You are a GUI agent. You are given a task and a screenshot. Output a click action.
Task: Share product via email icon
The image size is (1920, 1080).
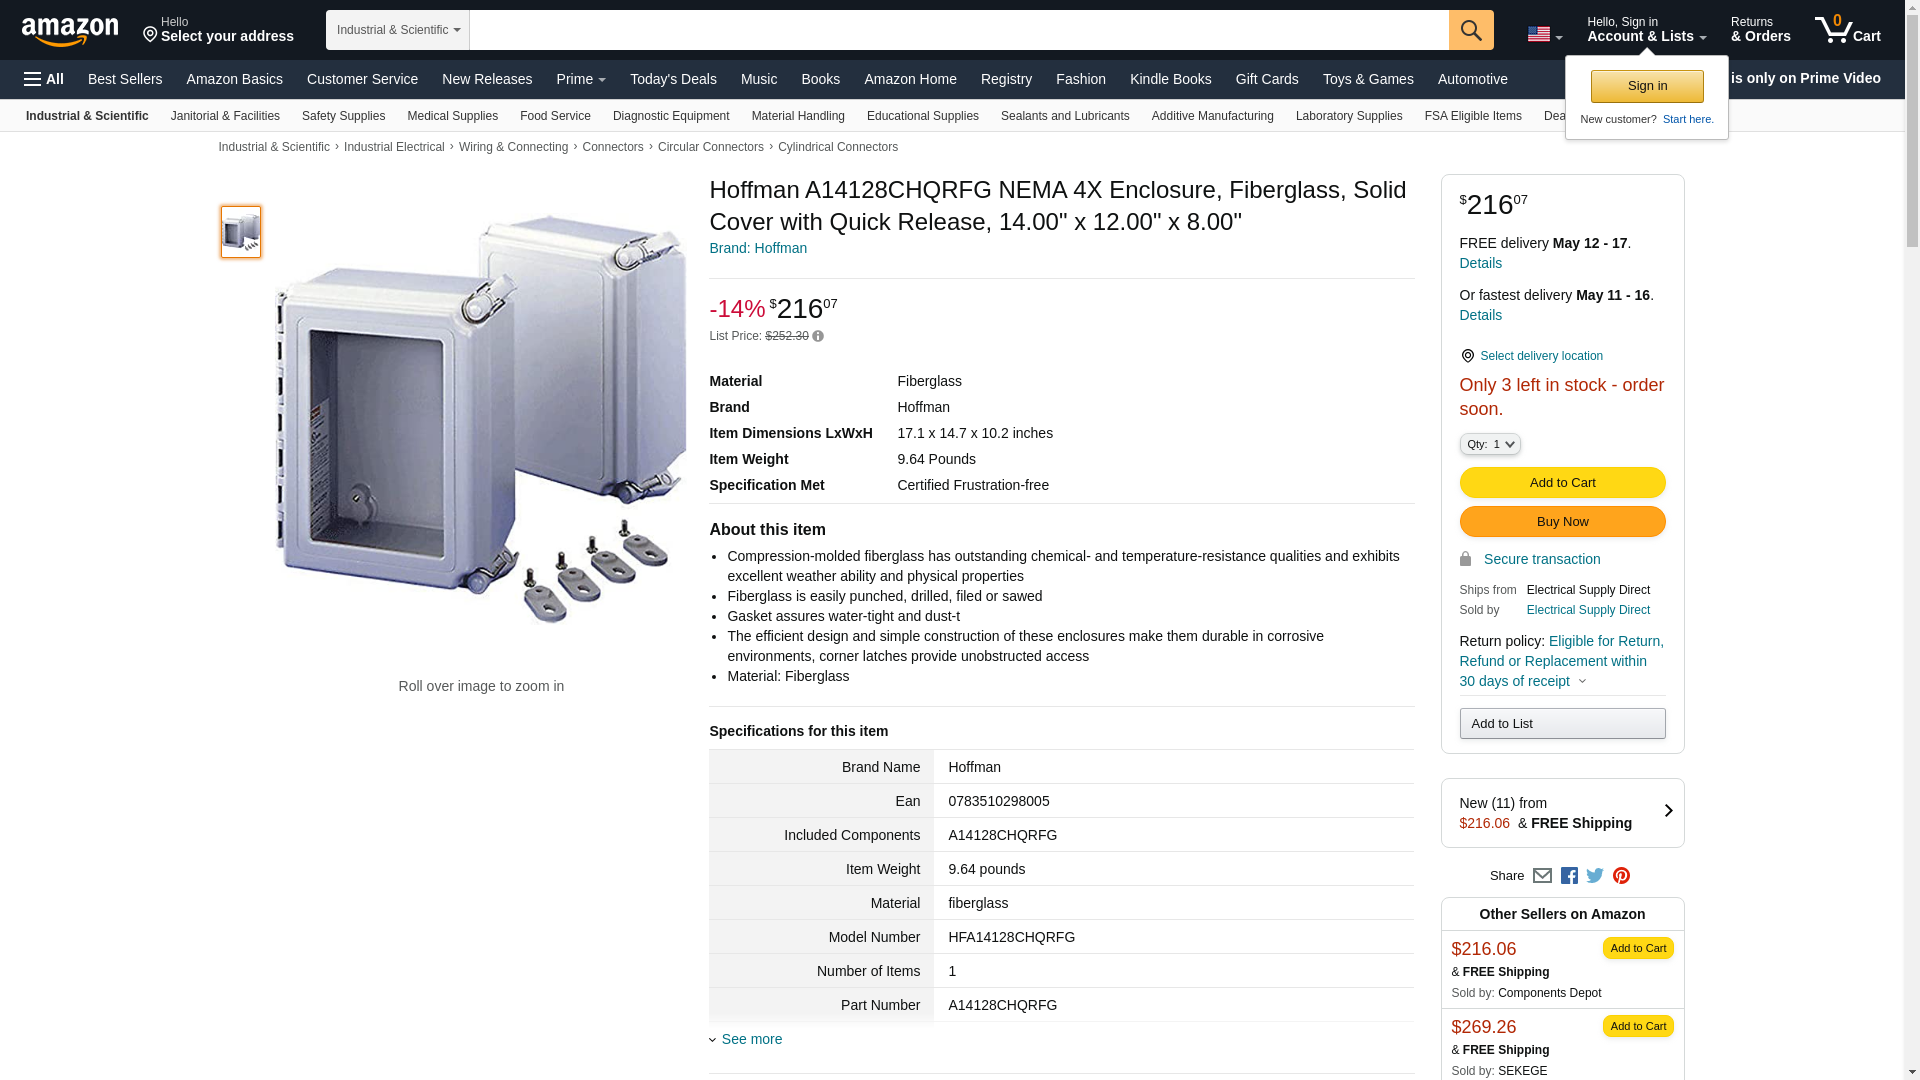1542,876
